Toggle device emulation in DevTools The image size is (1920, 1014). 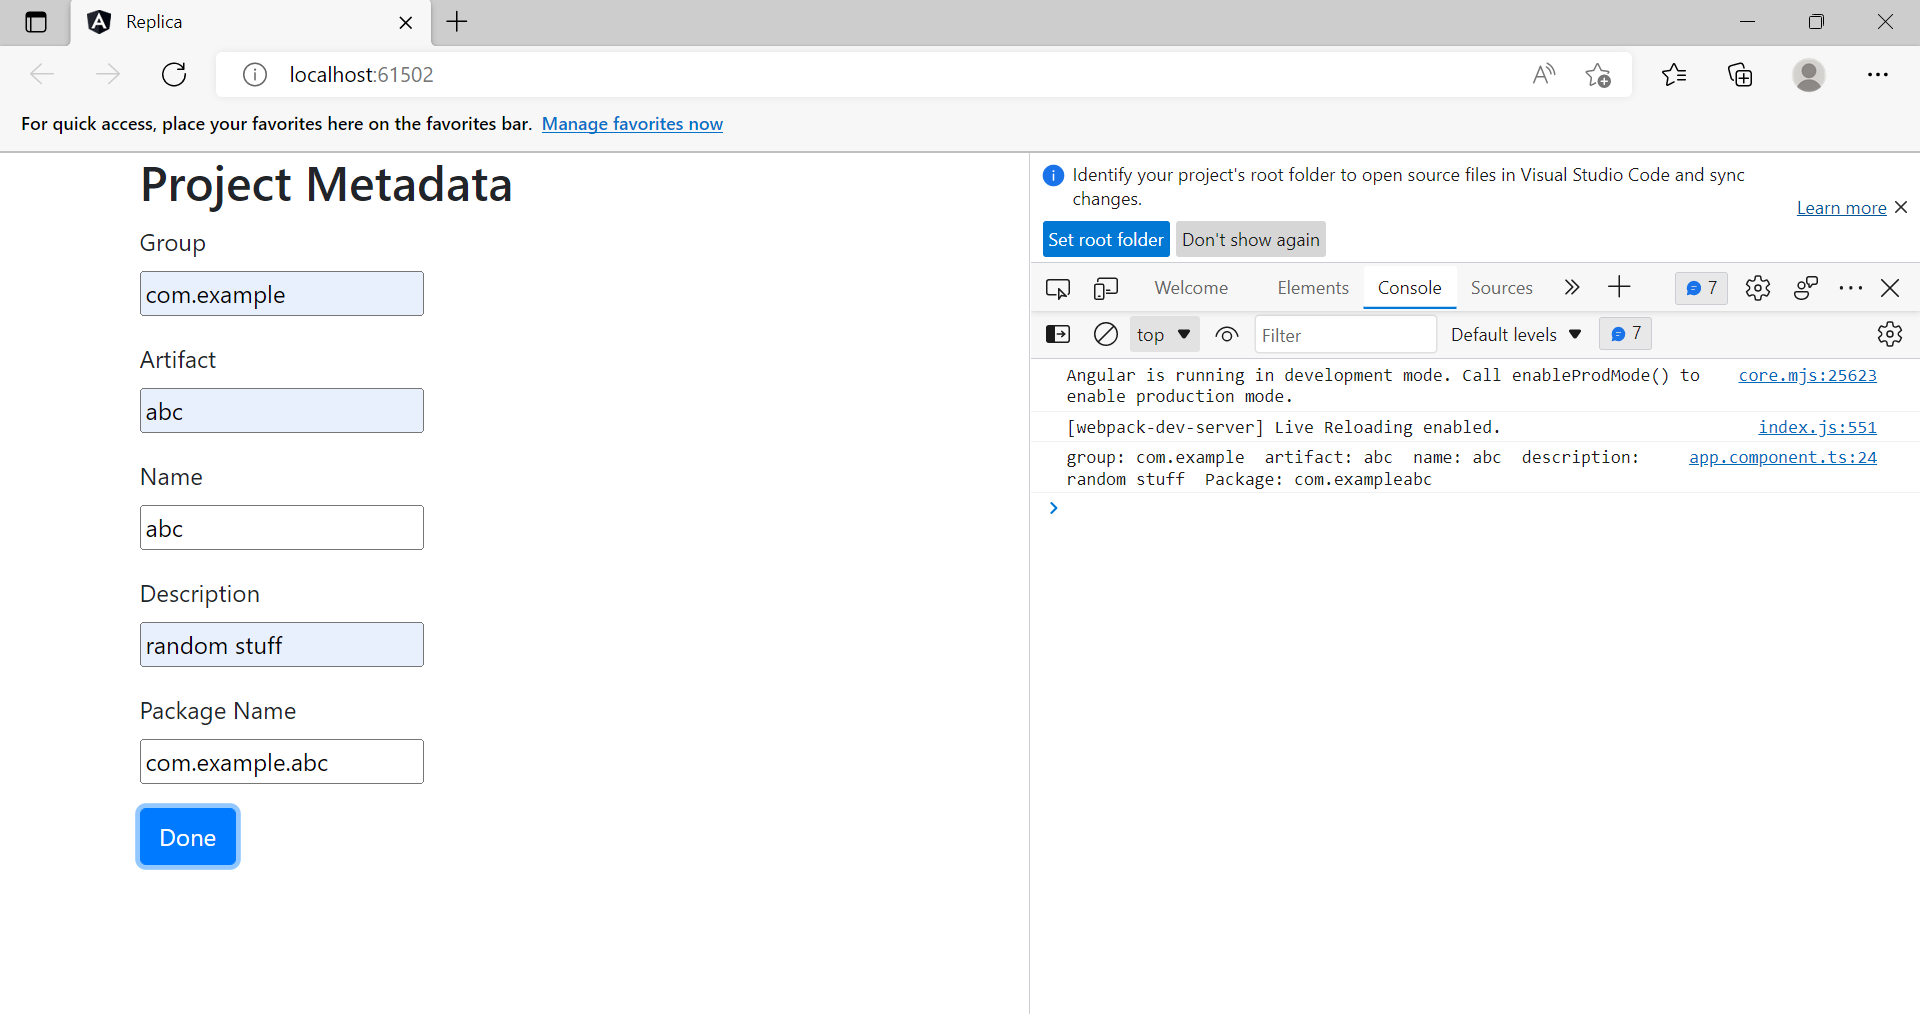[1105, 288]
